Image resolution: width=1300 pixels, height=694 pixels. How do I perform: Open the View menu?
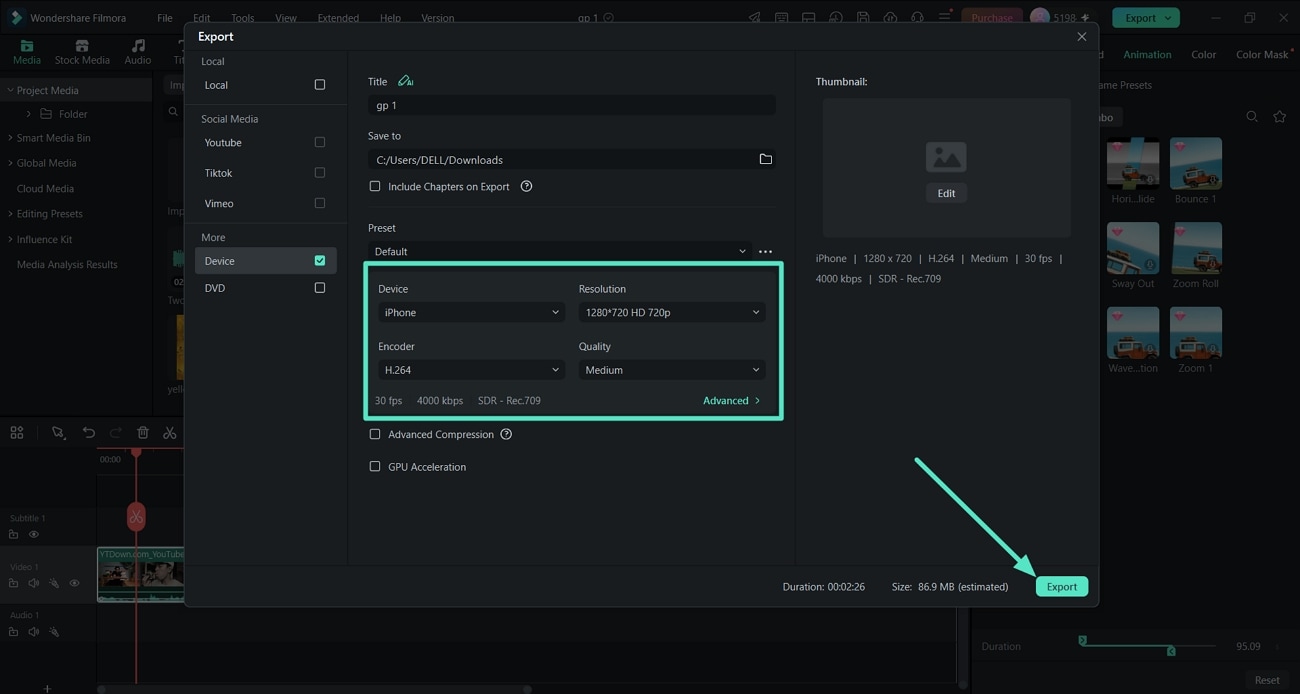tap(286, 18)
